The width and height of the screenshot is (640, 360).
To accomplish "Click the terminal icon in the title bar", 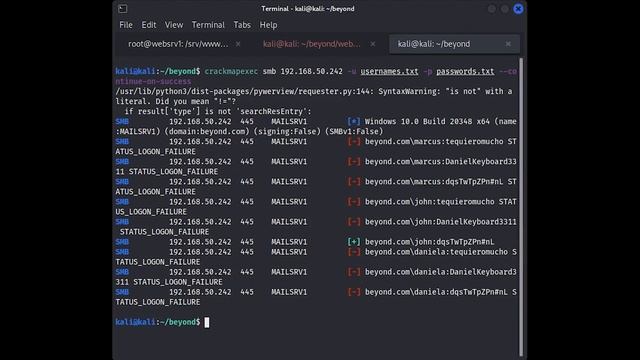I will 122,9.
